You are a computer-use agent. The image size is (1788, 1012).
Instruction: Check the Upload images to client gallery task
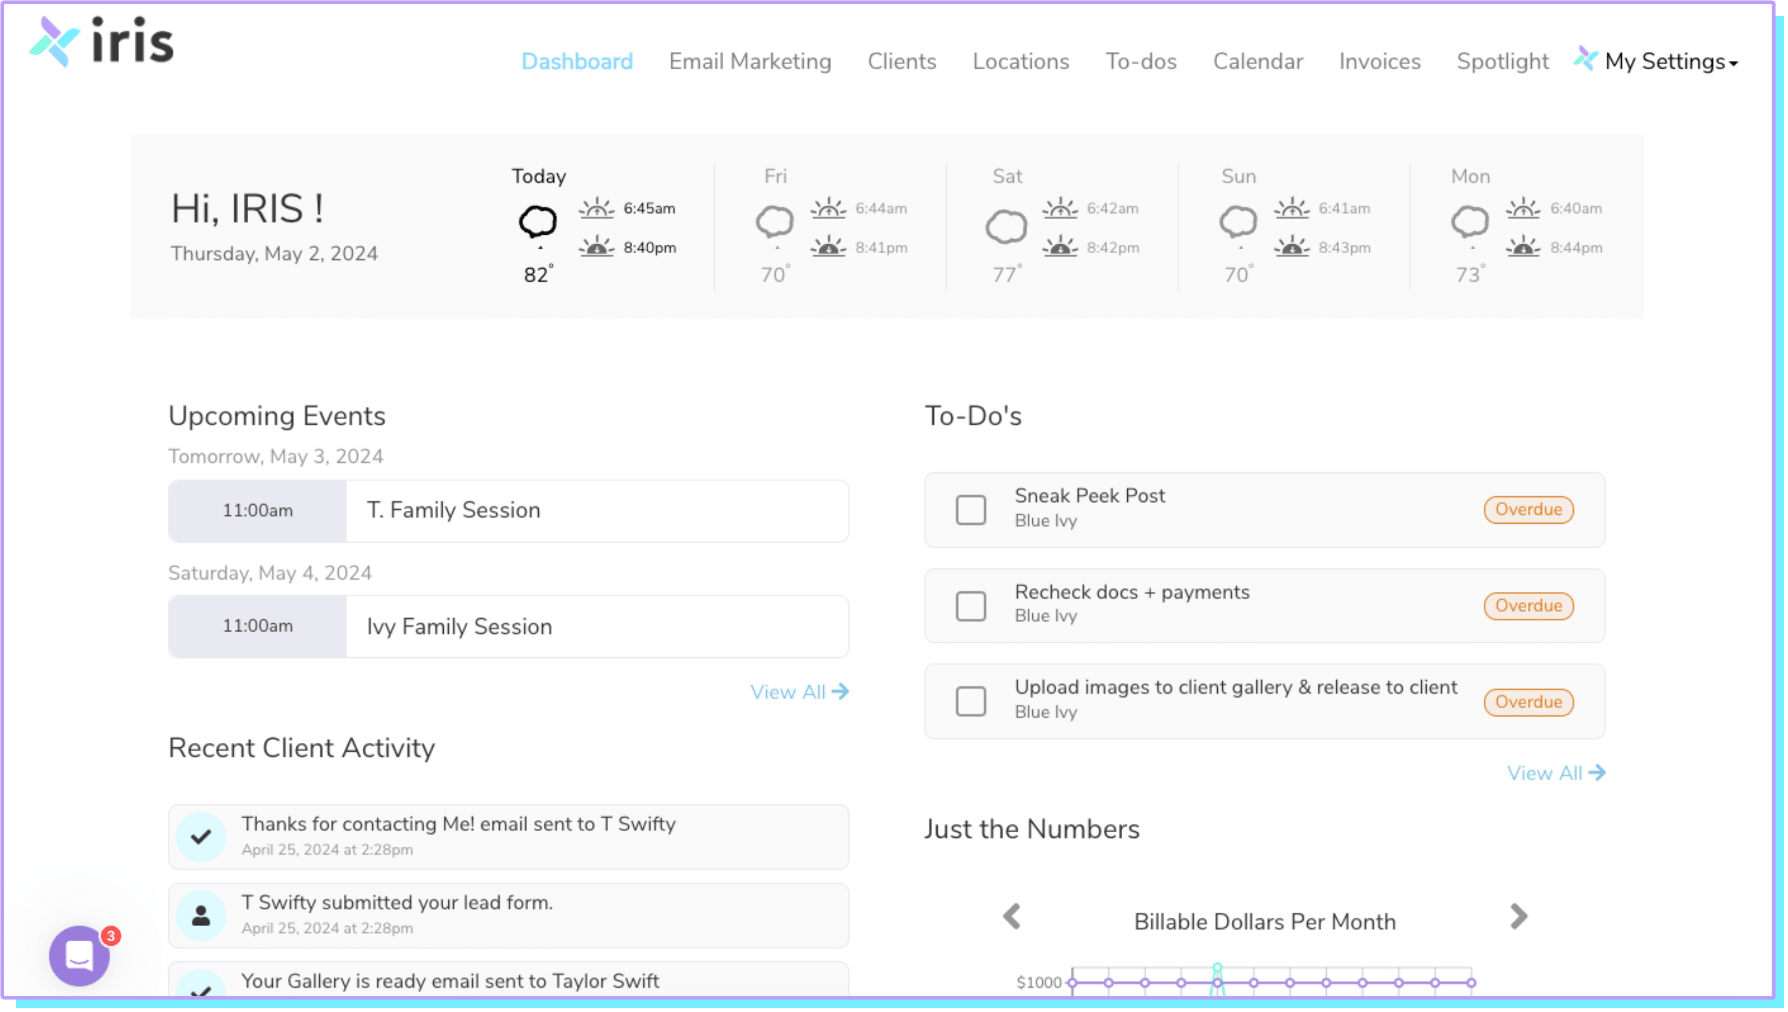pos(970,701)
